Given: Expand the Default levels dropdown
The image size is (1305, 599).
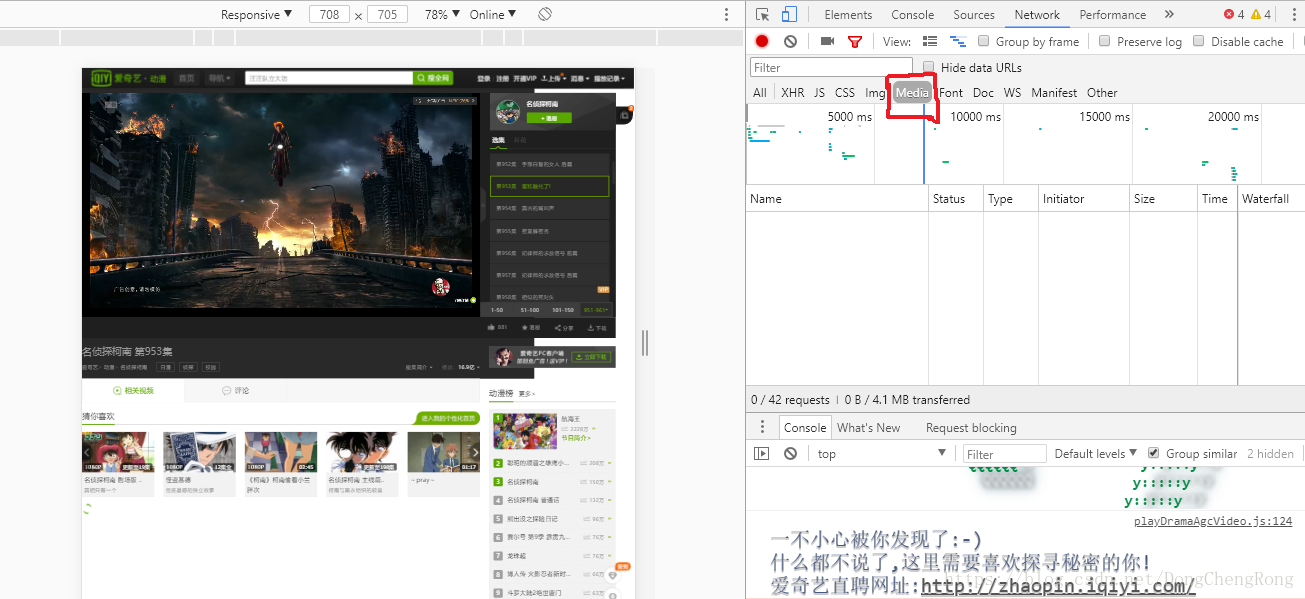Looking at the screenshot, I should (1096, 454).
